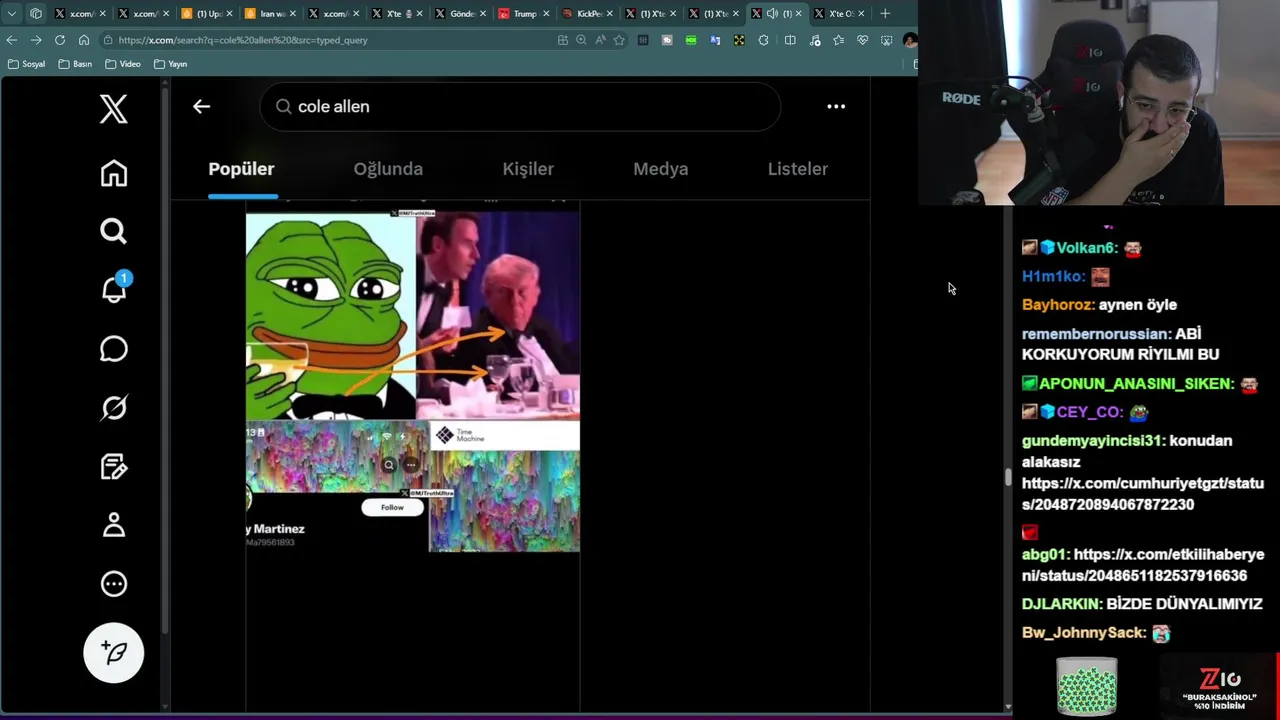Click chat username Volkan6

pos(1086,248)
